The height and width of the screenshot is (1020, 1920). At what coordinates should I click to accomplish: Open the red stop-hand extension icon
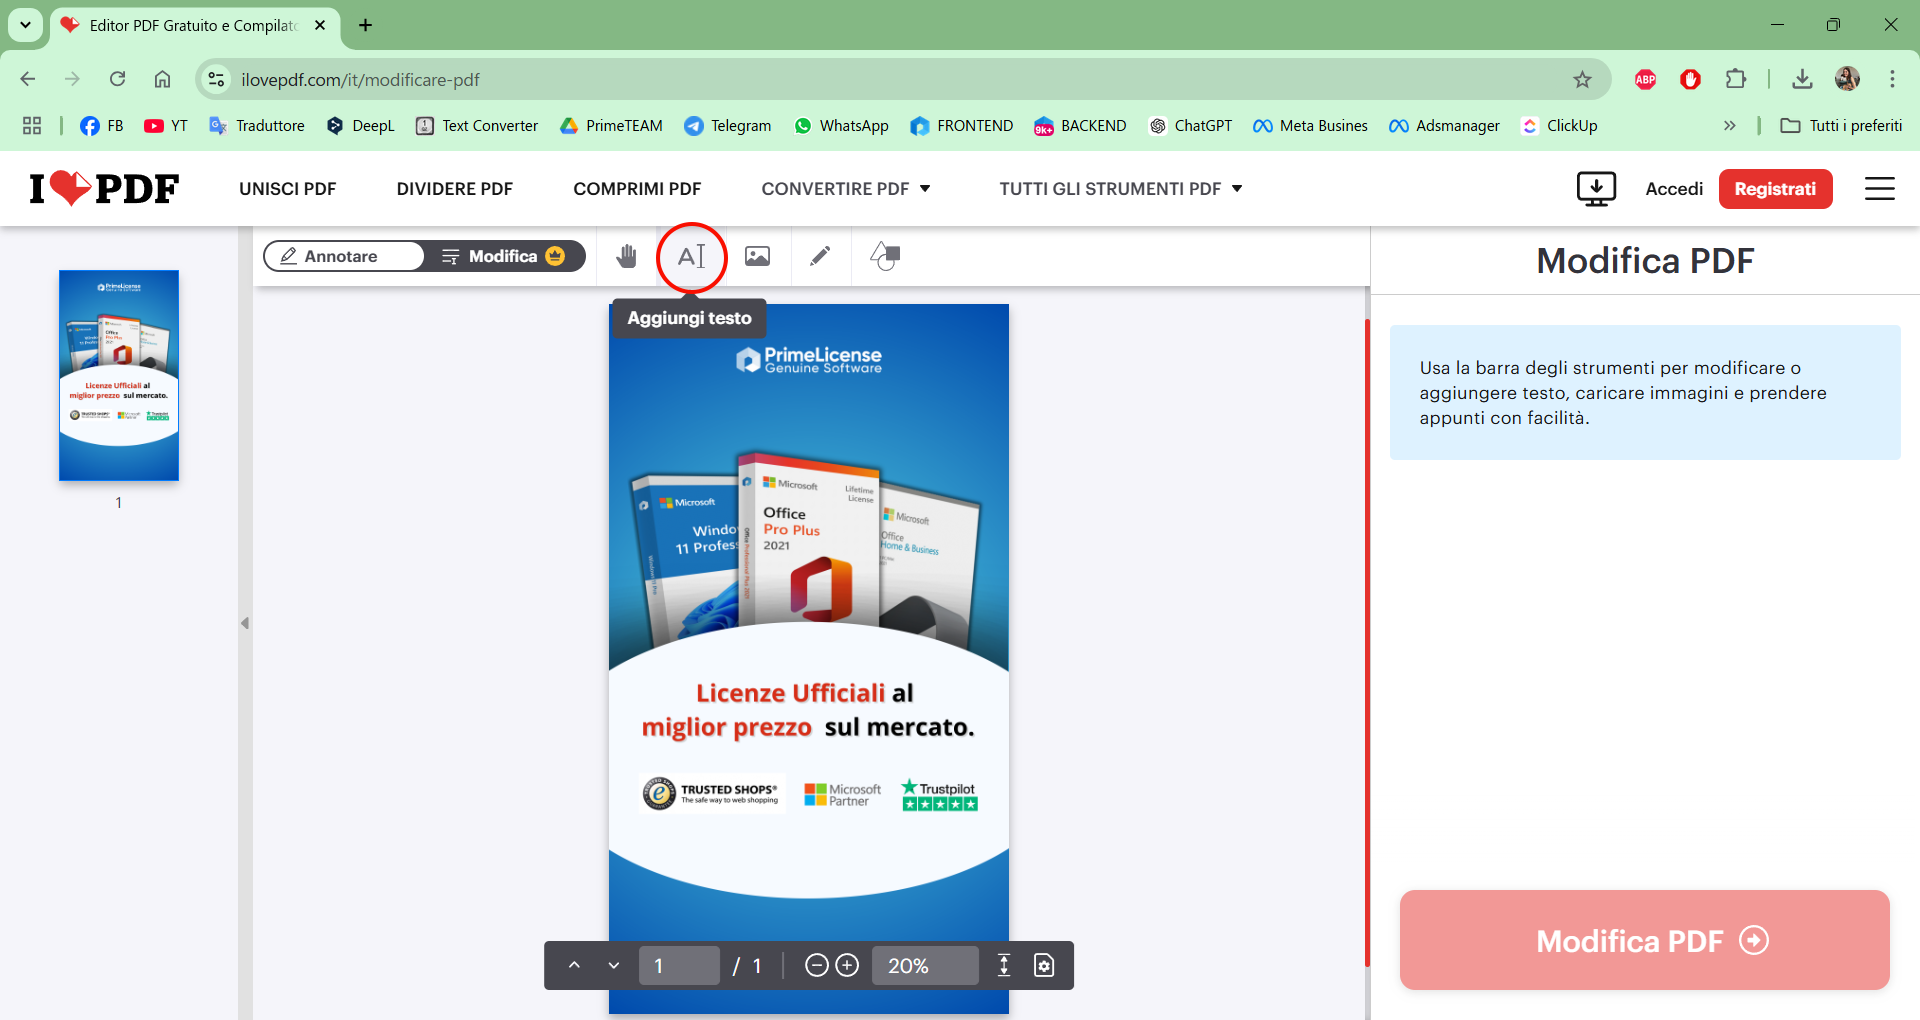(x=1690, y=80)
